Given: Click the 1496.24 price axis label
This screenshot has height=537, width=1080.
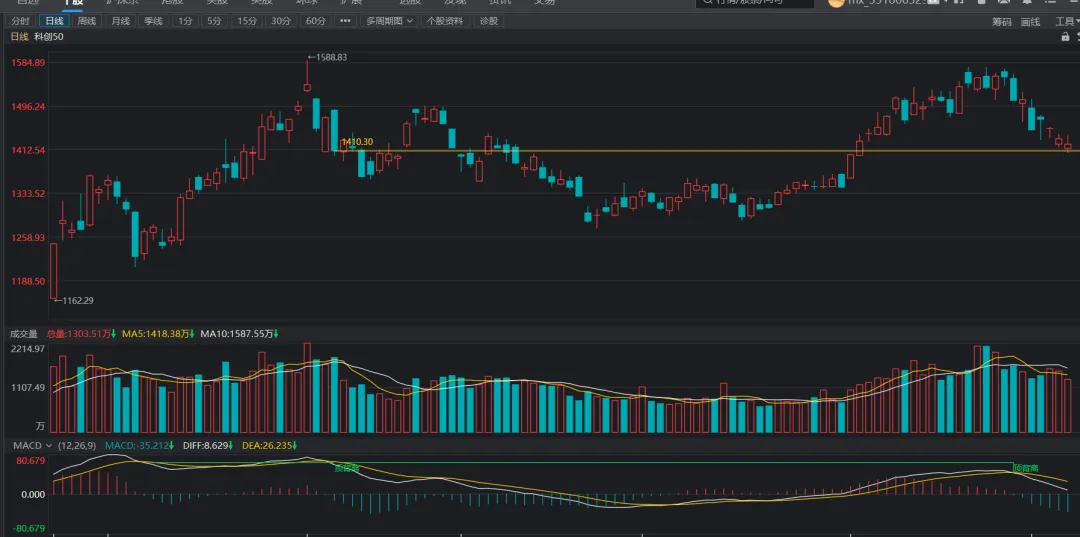Looking at the screenshot, I should coord(28,107).
